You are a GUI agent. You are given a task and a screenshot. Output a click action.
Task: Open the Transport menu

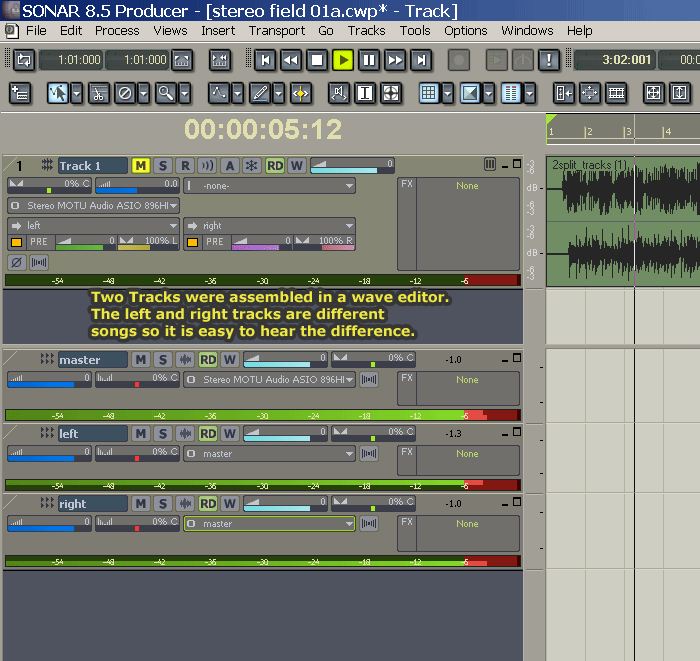click(x=277, y=31)
